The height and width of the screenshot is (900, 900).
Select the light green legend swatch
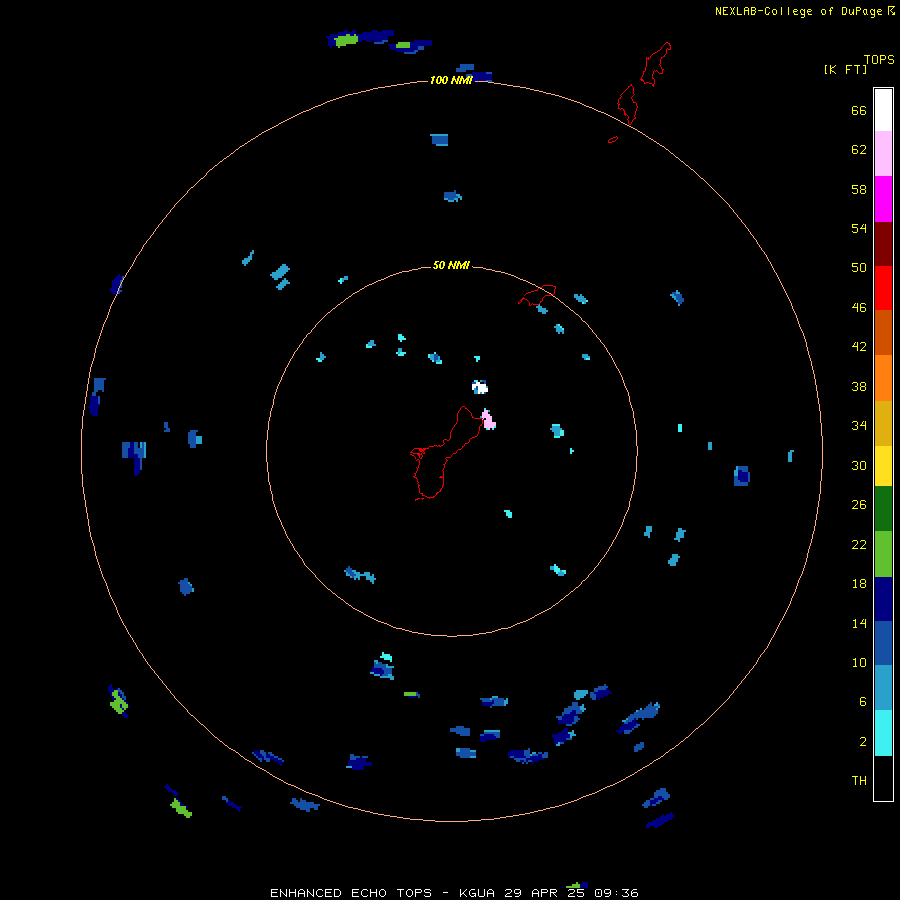[x=883, y=554]
